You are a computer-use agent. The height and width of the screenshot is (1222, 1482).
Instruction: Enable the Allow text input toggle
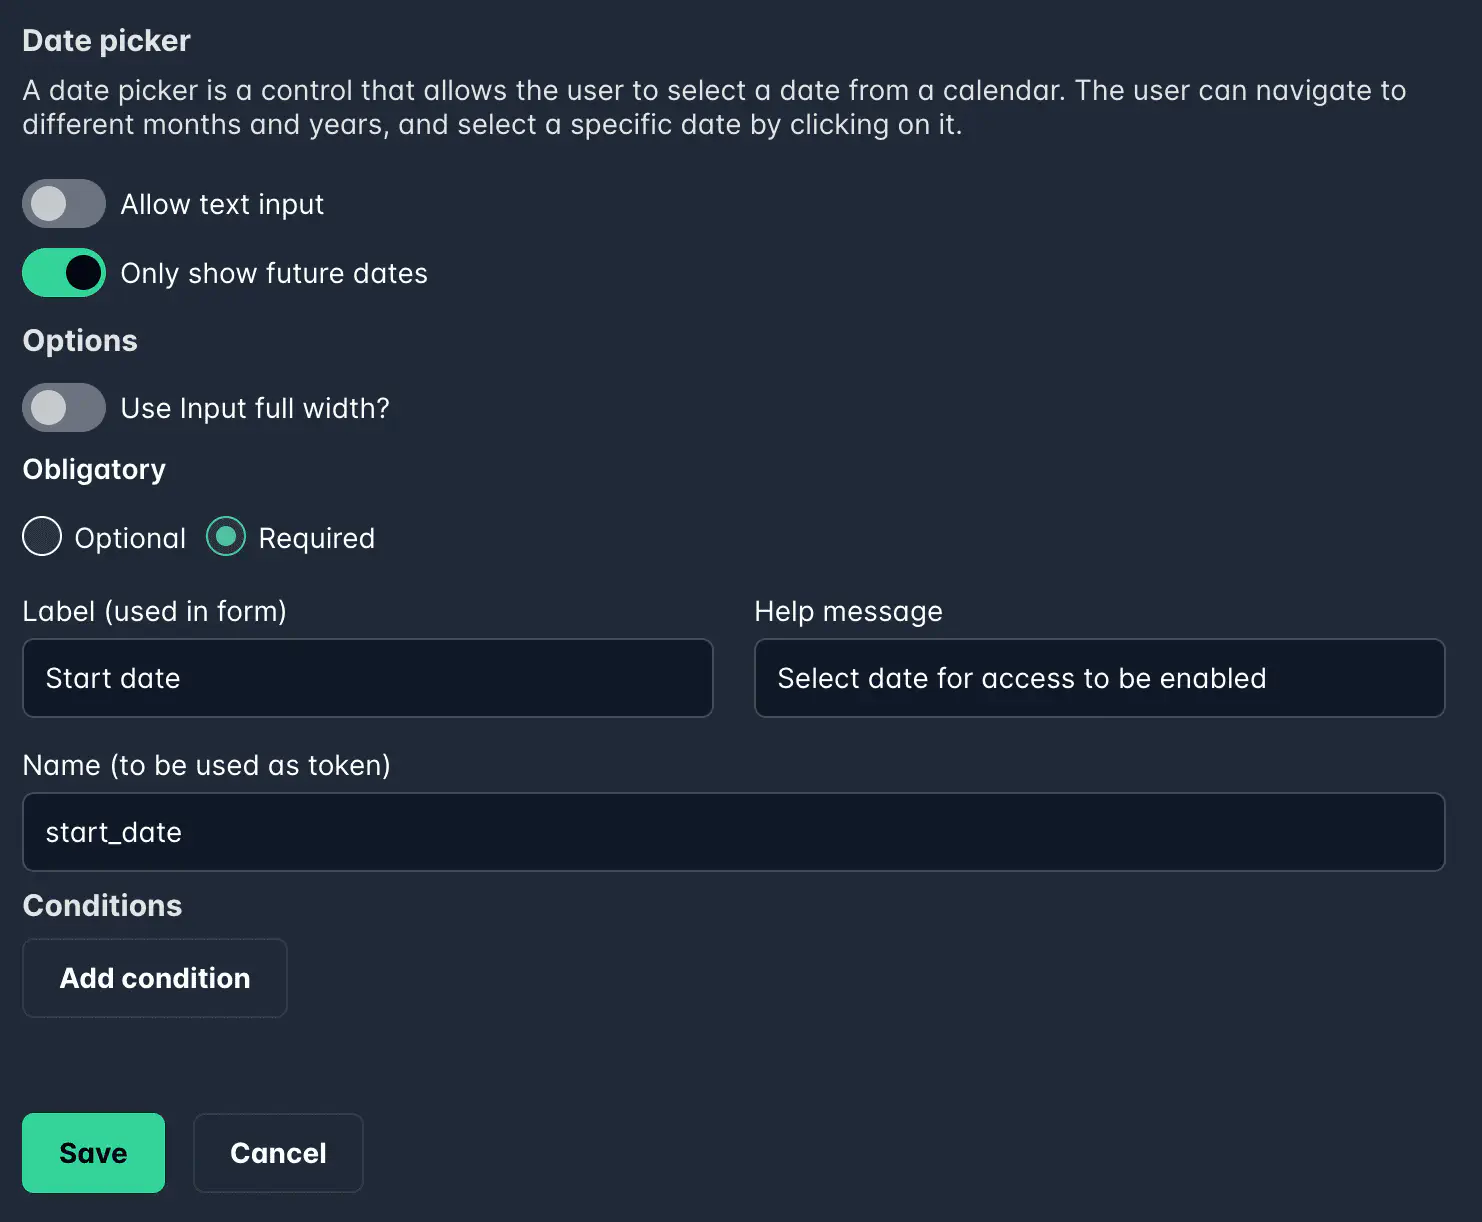pos(63,203)
